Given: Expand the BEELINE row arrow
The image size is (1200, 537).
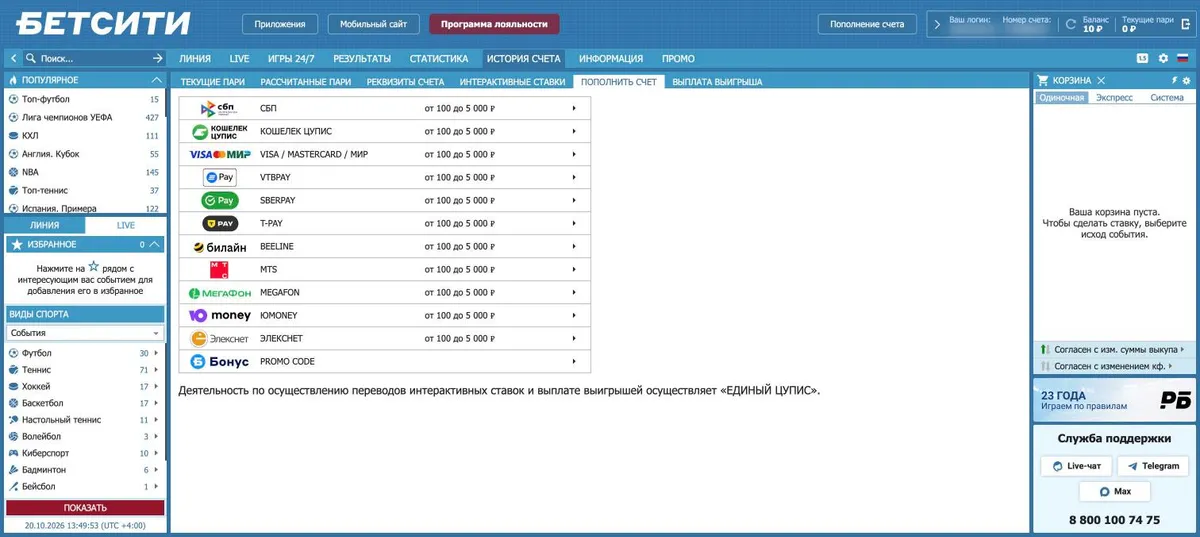Looking at the screenshot, I should (x=574, y=247).
